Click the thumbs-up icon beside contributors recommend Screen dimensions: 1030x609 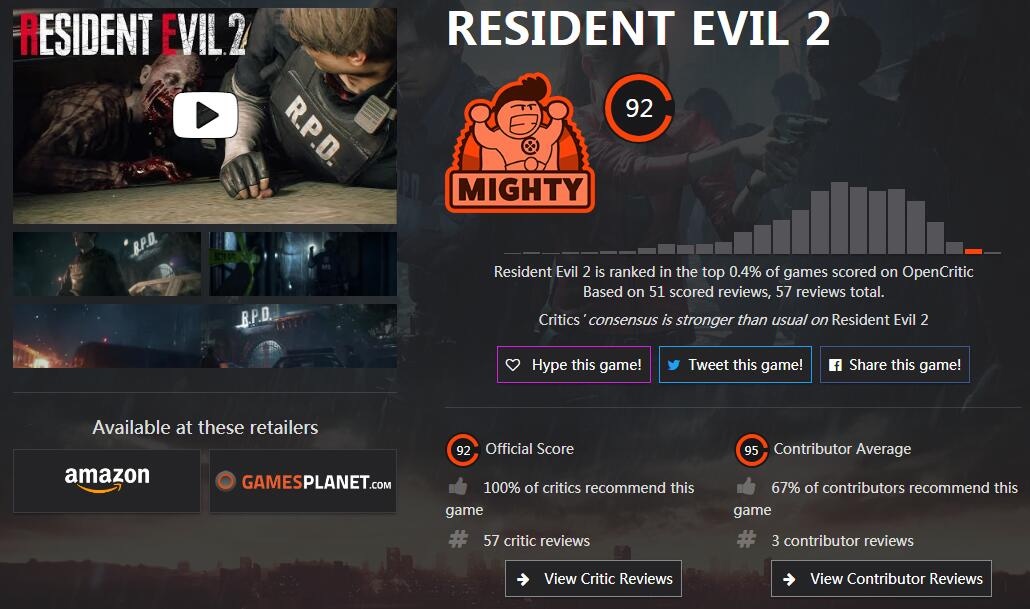point(746,487)
